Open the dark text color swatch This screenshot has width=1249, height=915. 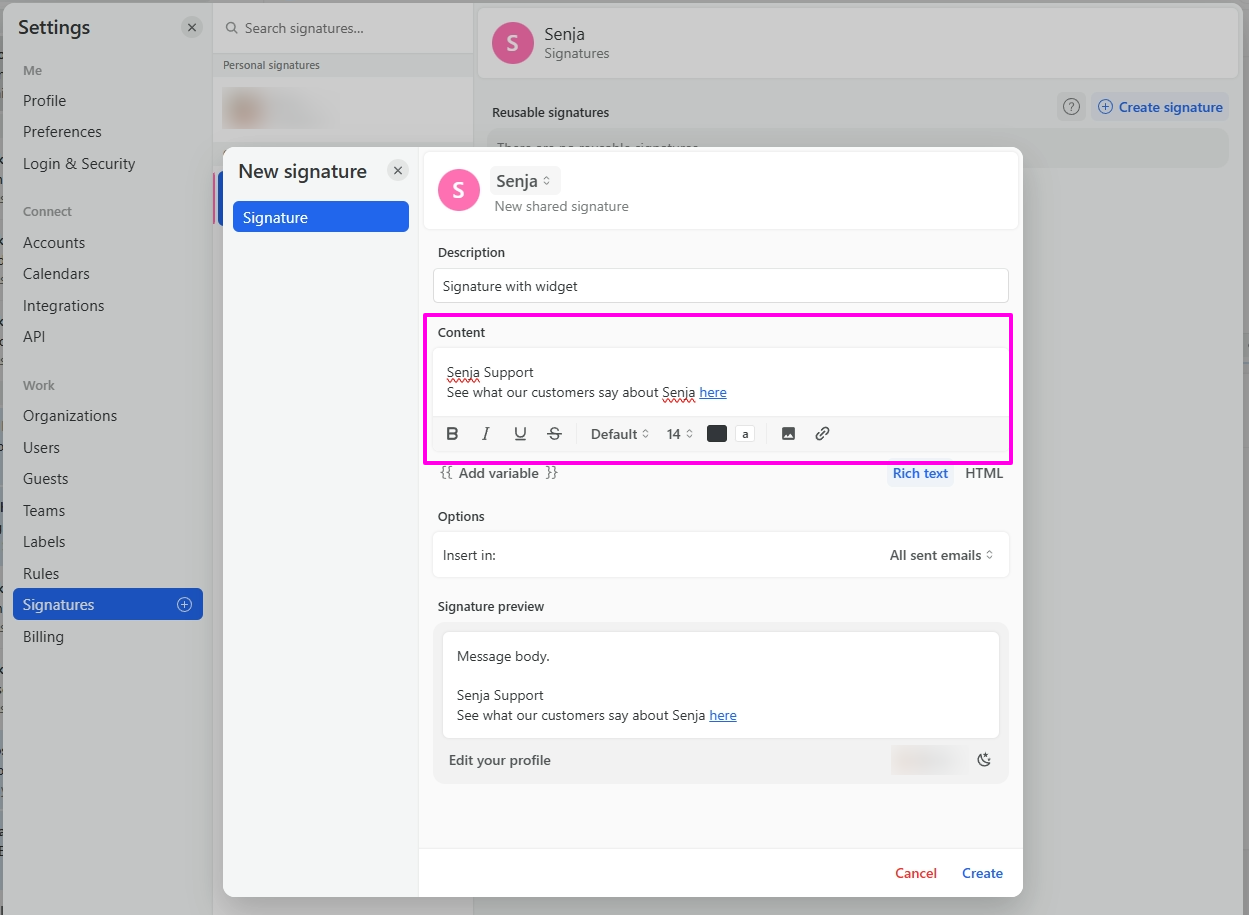(717, 434)
